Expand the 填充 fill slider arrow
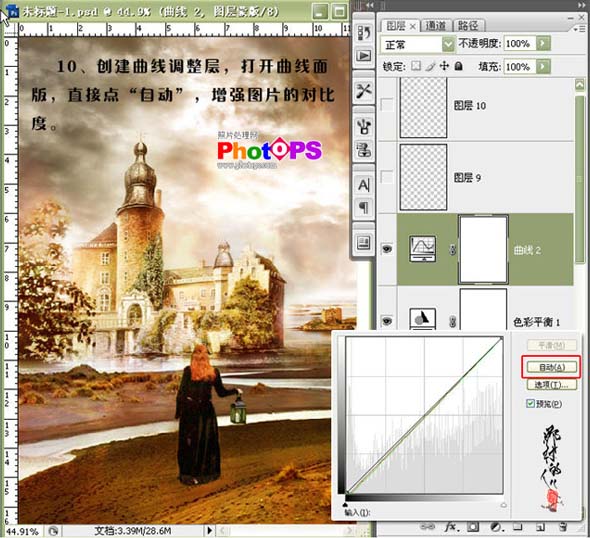 543,67
